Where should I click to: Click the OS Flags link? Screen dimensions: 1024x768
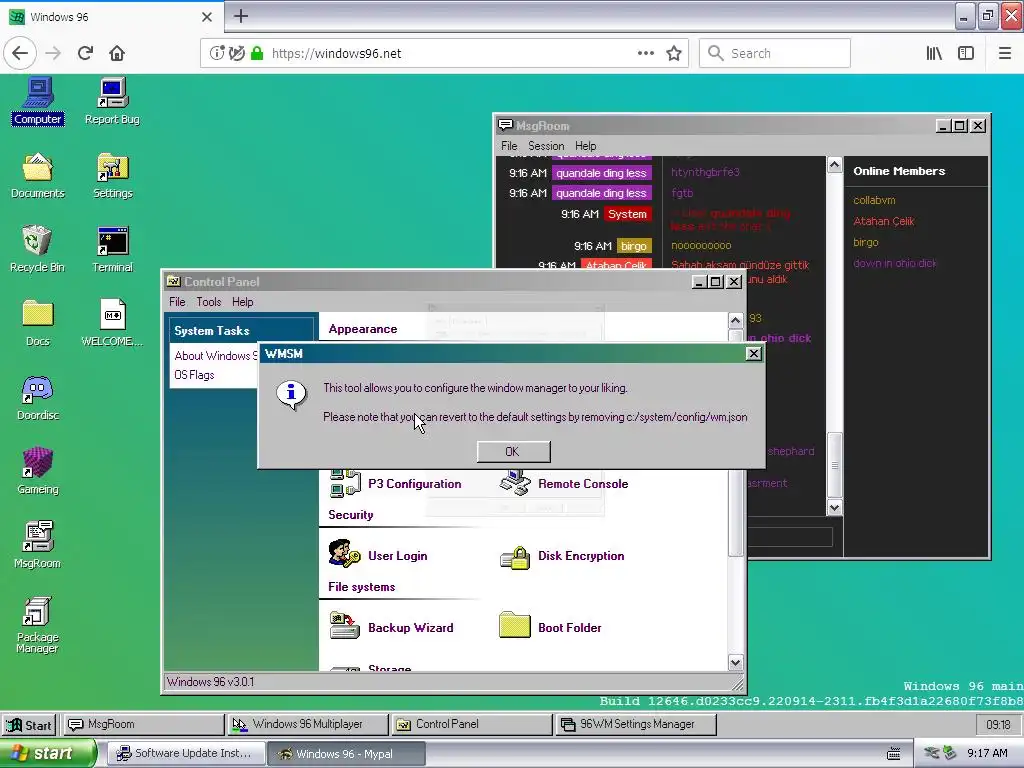pyautogui.click(x=194, y=375)
